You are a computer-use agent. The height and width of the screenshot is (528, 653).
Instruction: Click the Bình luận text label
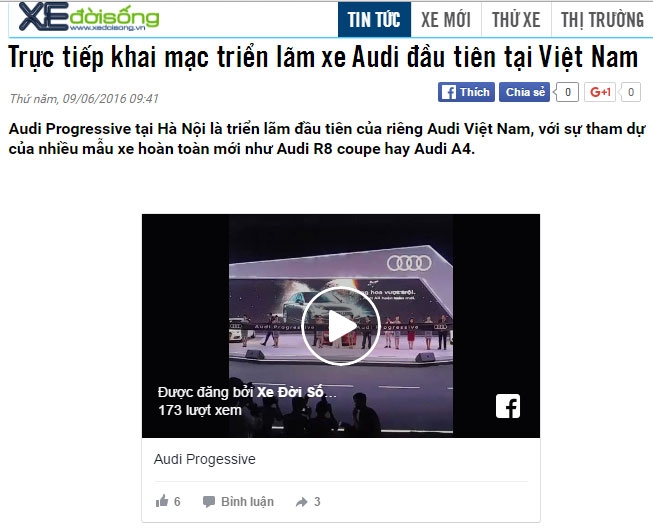(247, 502)
